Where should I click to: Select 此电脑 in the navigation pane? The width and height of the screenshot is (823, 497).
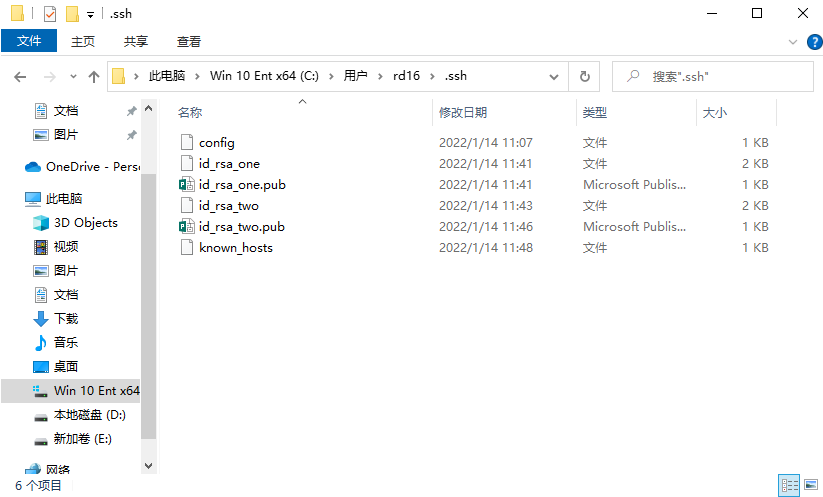[x=64, y=198]
